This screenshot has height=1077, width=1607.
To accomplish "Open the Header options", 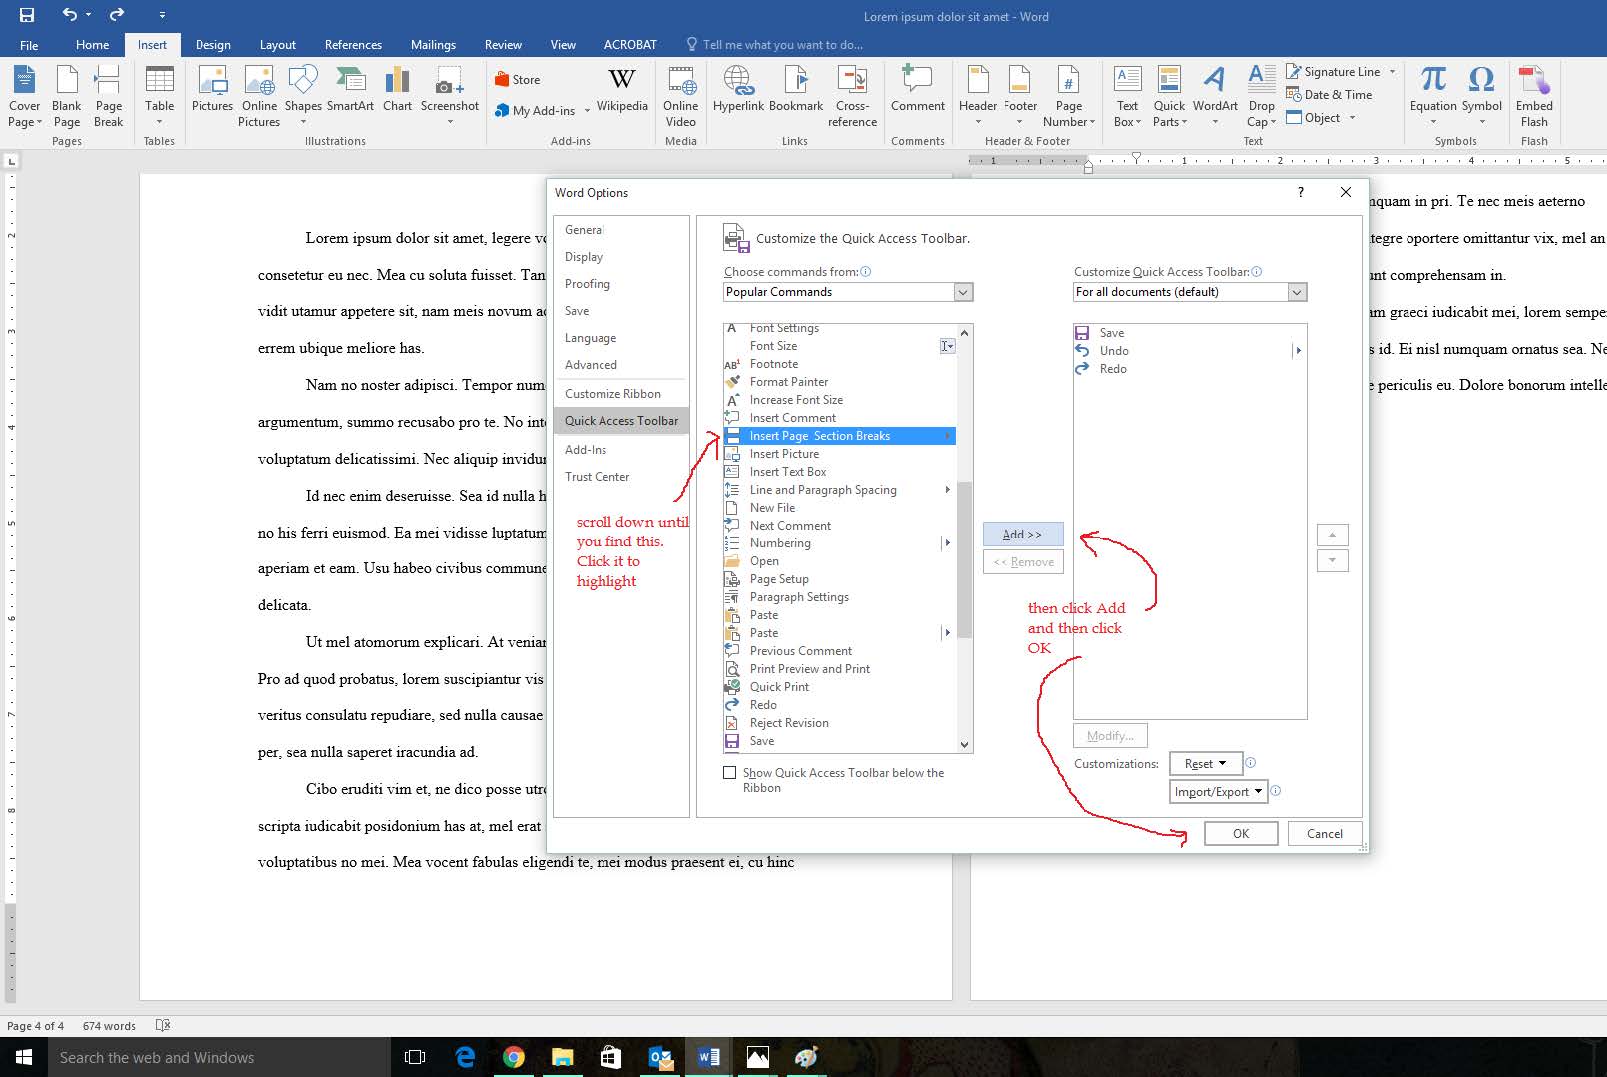I will [x=978, y=96].
